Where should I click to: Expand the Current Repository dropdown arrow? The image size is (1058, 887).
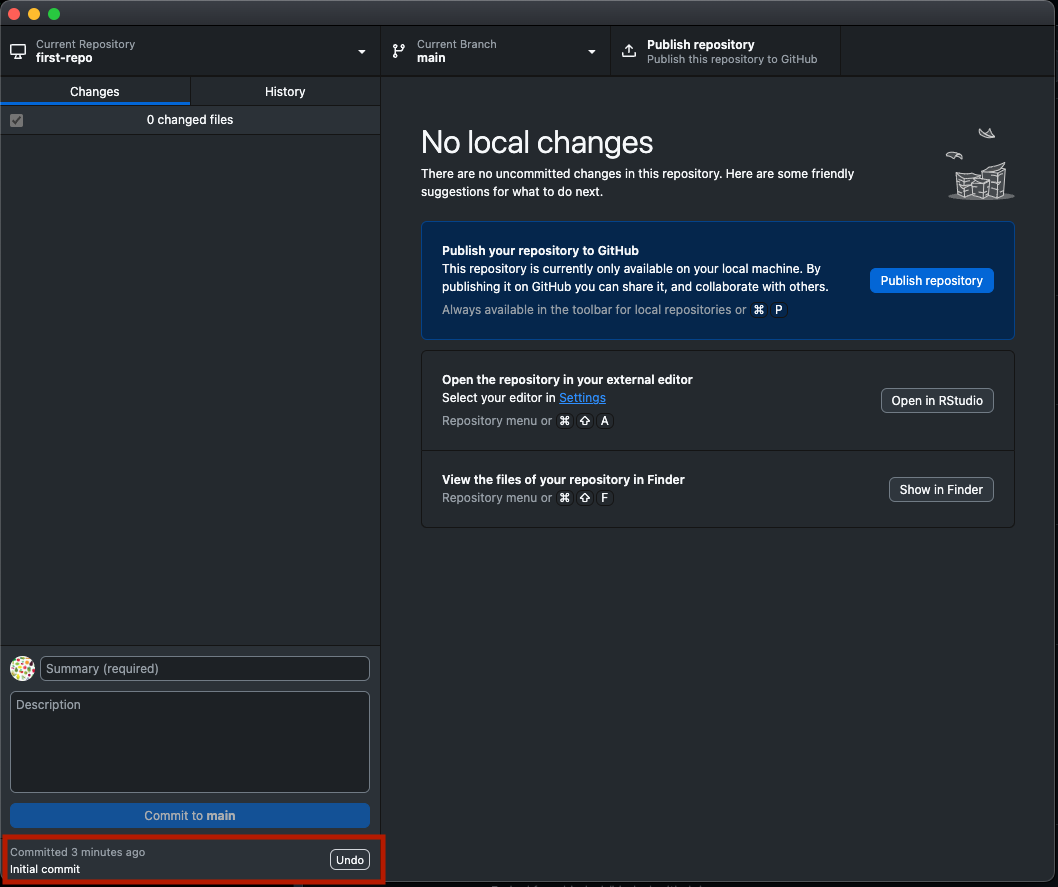[362, 52]
